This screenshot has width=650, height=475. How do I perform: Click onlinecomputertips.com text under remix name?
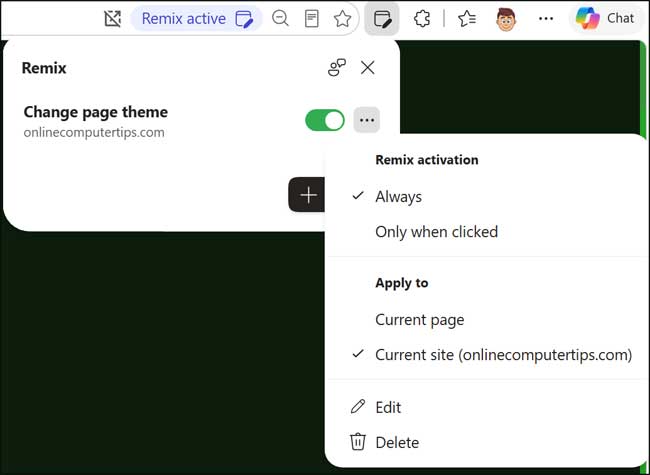(94, 132)
